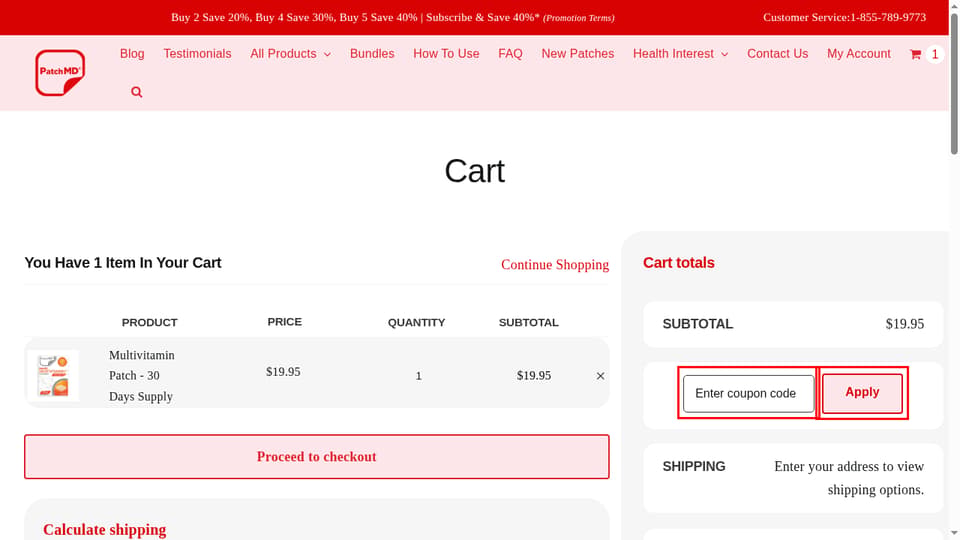The width and height of the screenshot is (960, 540).
Task: Open the search magnifier icon
Action: click(x=137, y=92)
